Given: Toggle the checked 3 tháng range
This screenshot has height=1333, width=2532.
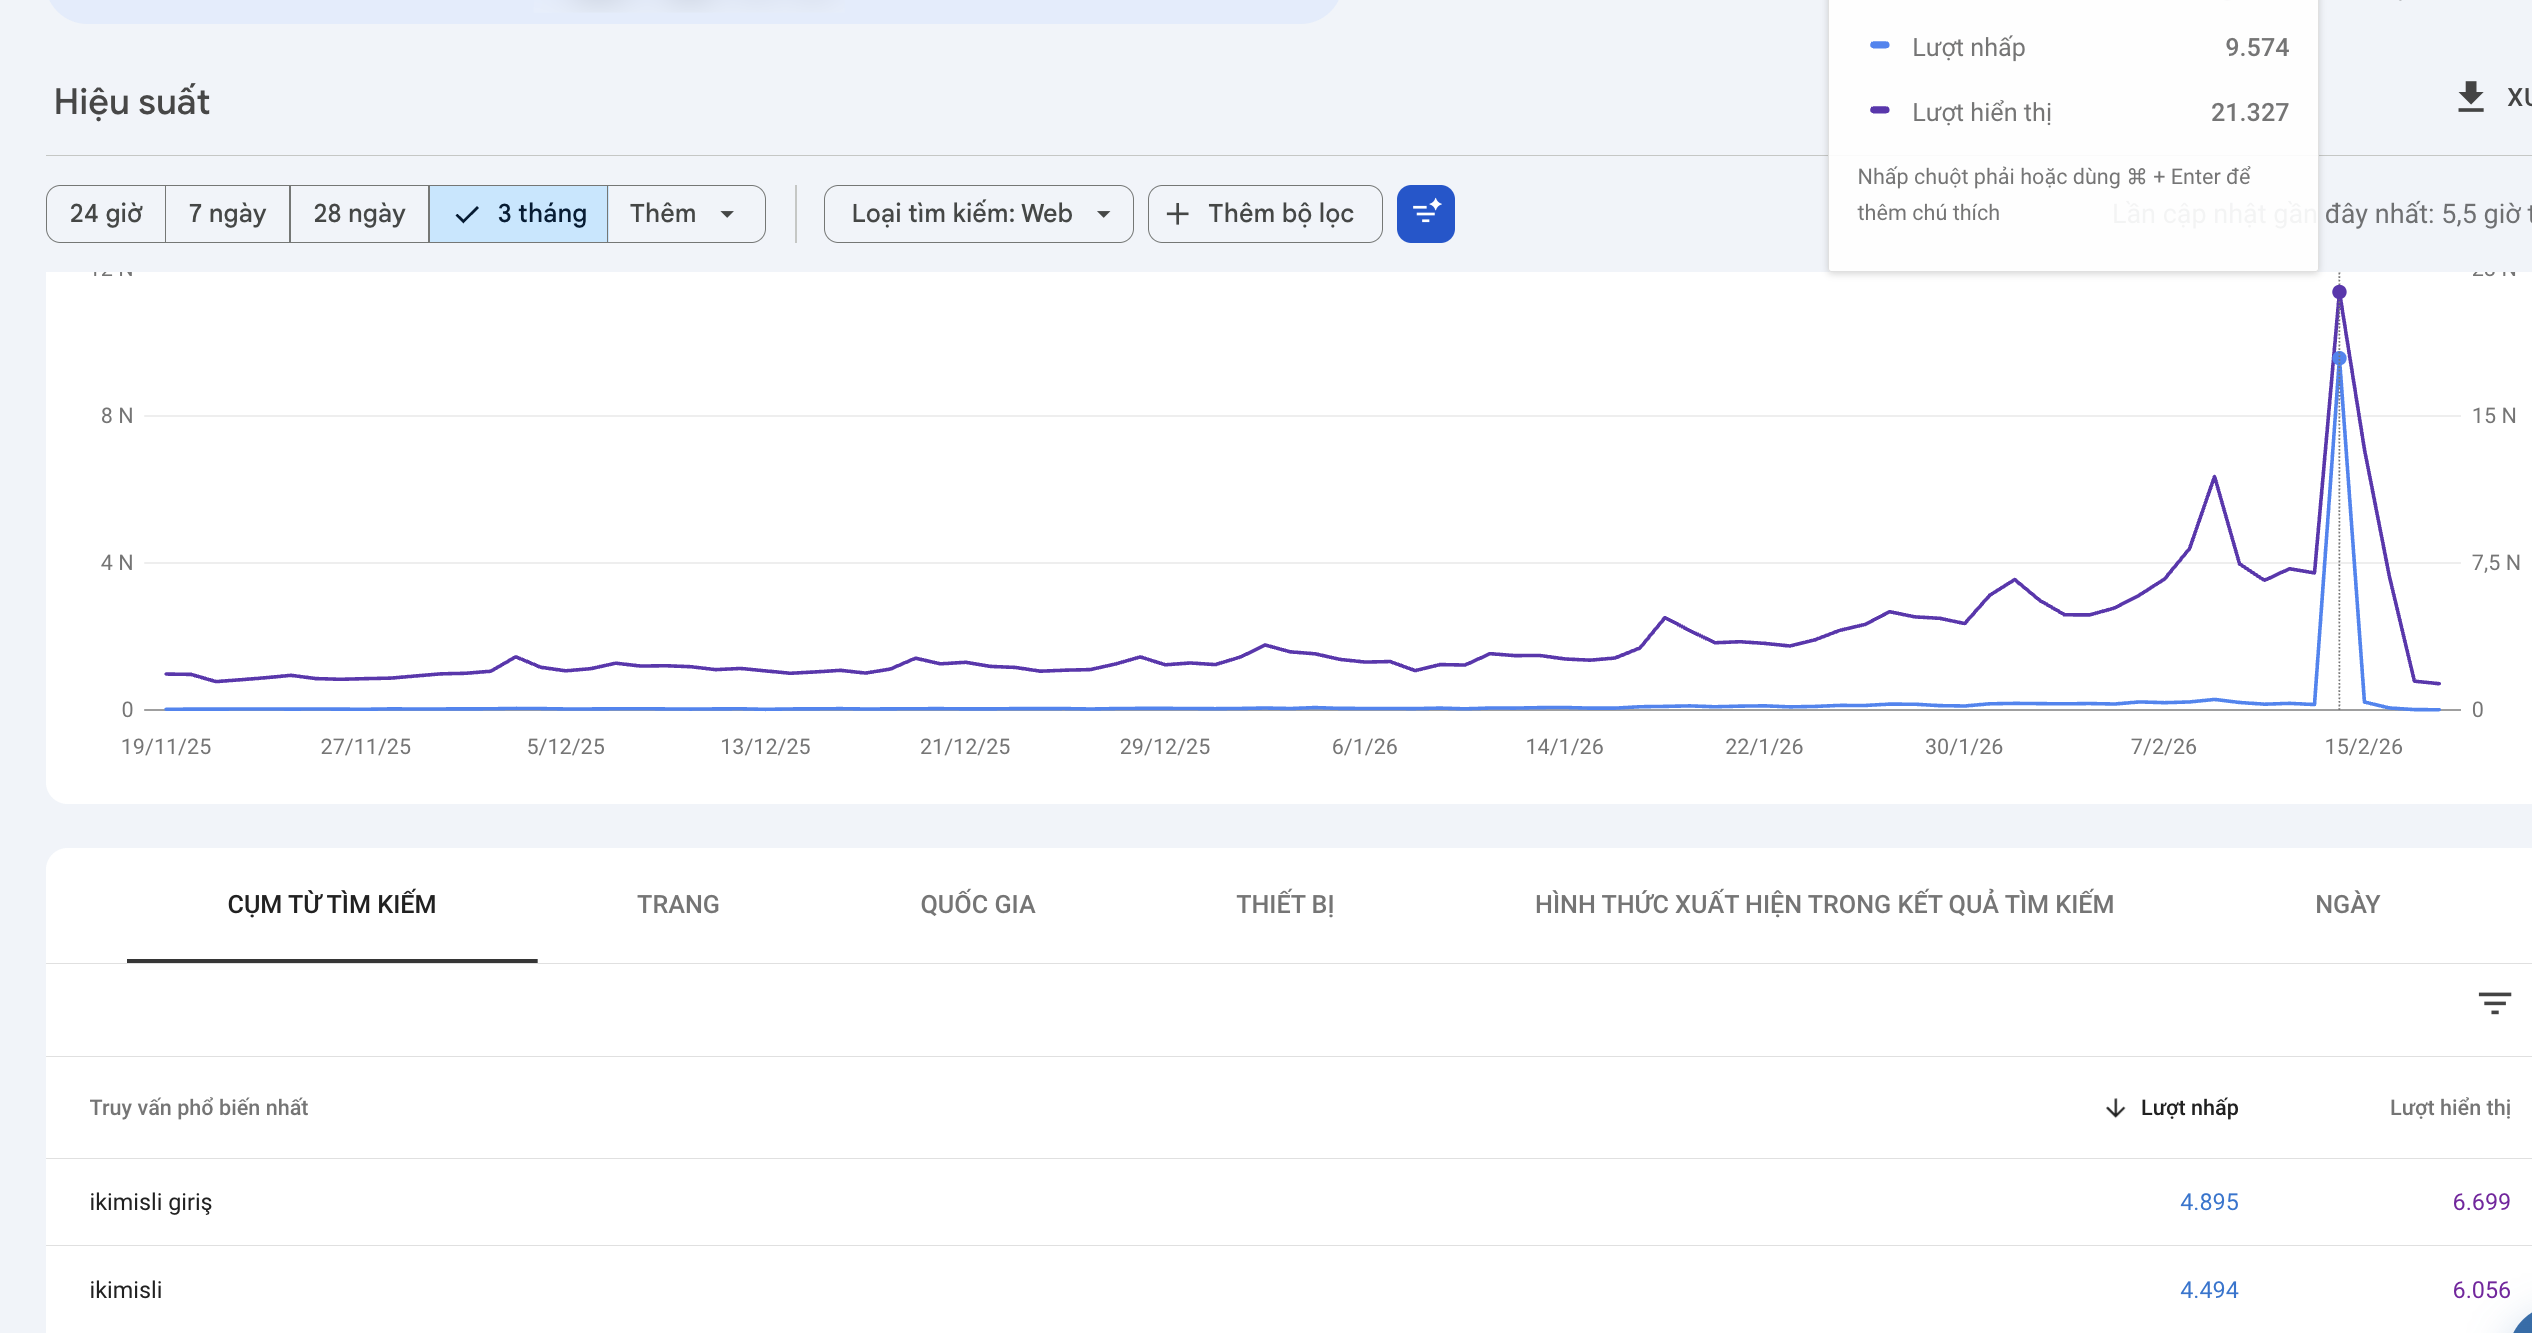Looking at the screenshot, I should pos(518,214).
